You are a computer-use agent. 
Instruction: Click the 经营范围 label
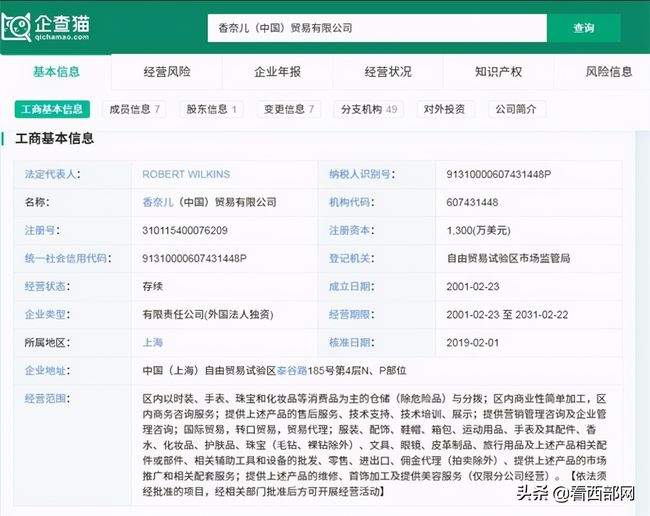47,399
